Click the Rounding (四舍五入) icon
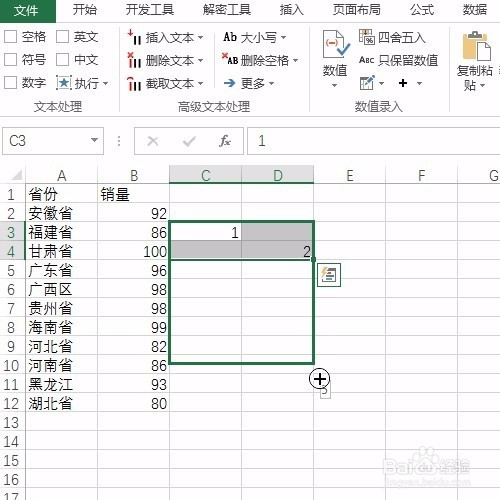 pos(367,37)
